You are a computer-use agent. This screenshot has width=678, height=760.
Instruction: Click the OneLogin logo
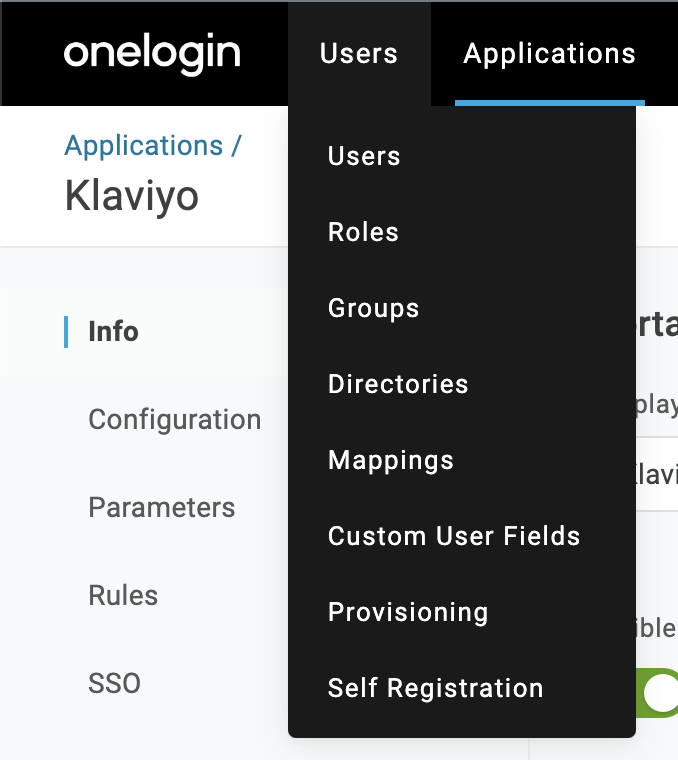pos(152,53)
